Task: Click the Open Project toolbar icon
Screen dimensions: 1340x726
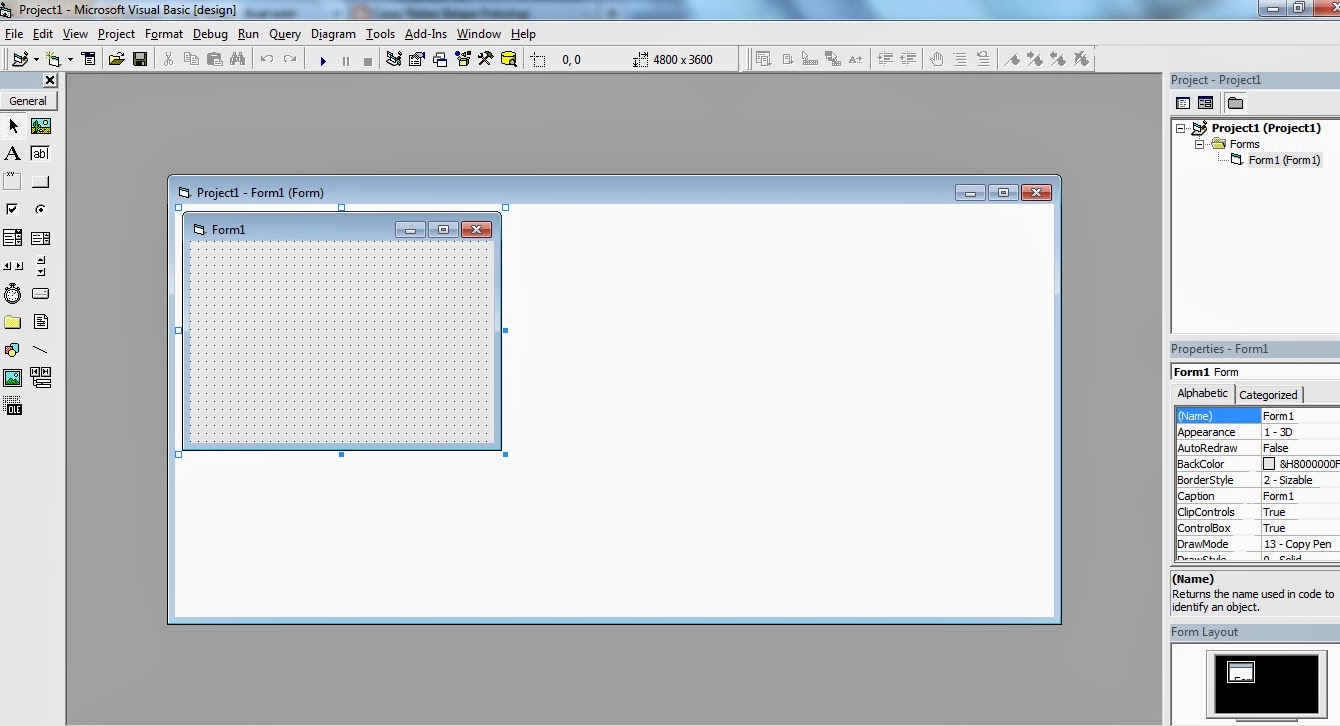Action: pyautogui.click(x=116, y=60)
